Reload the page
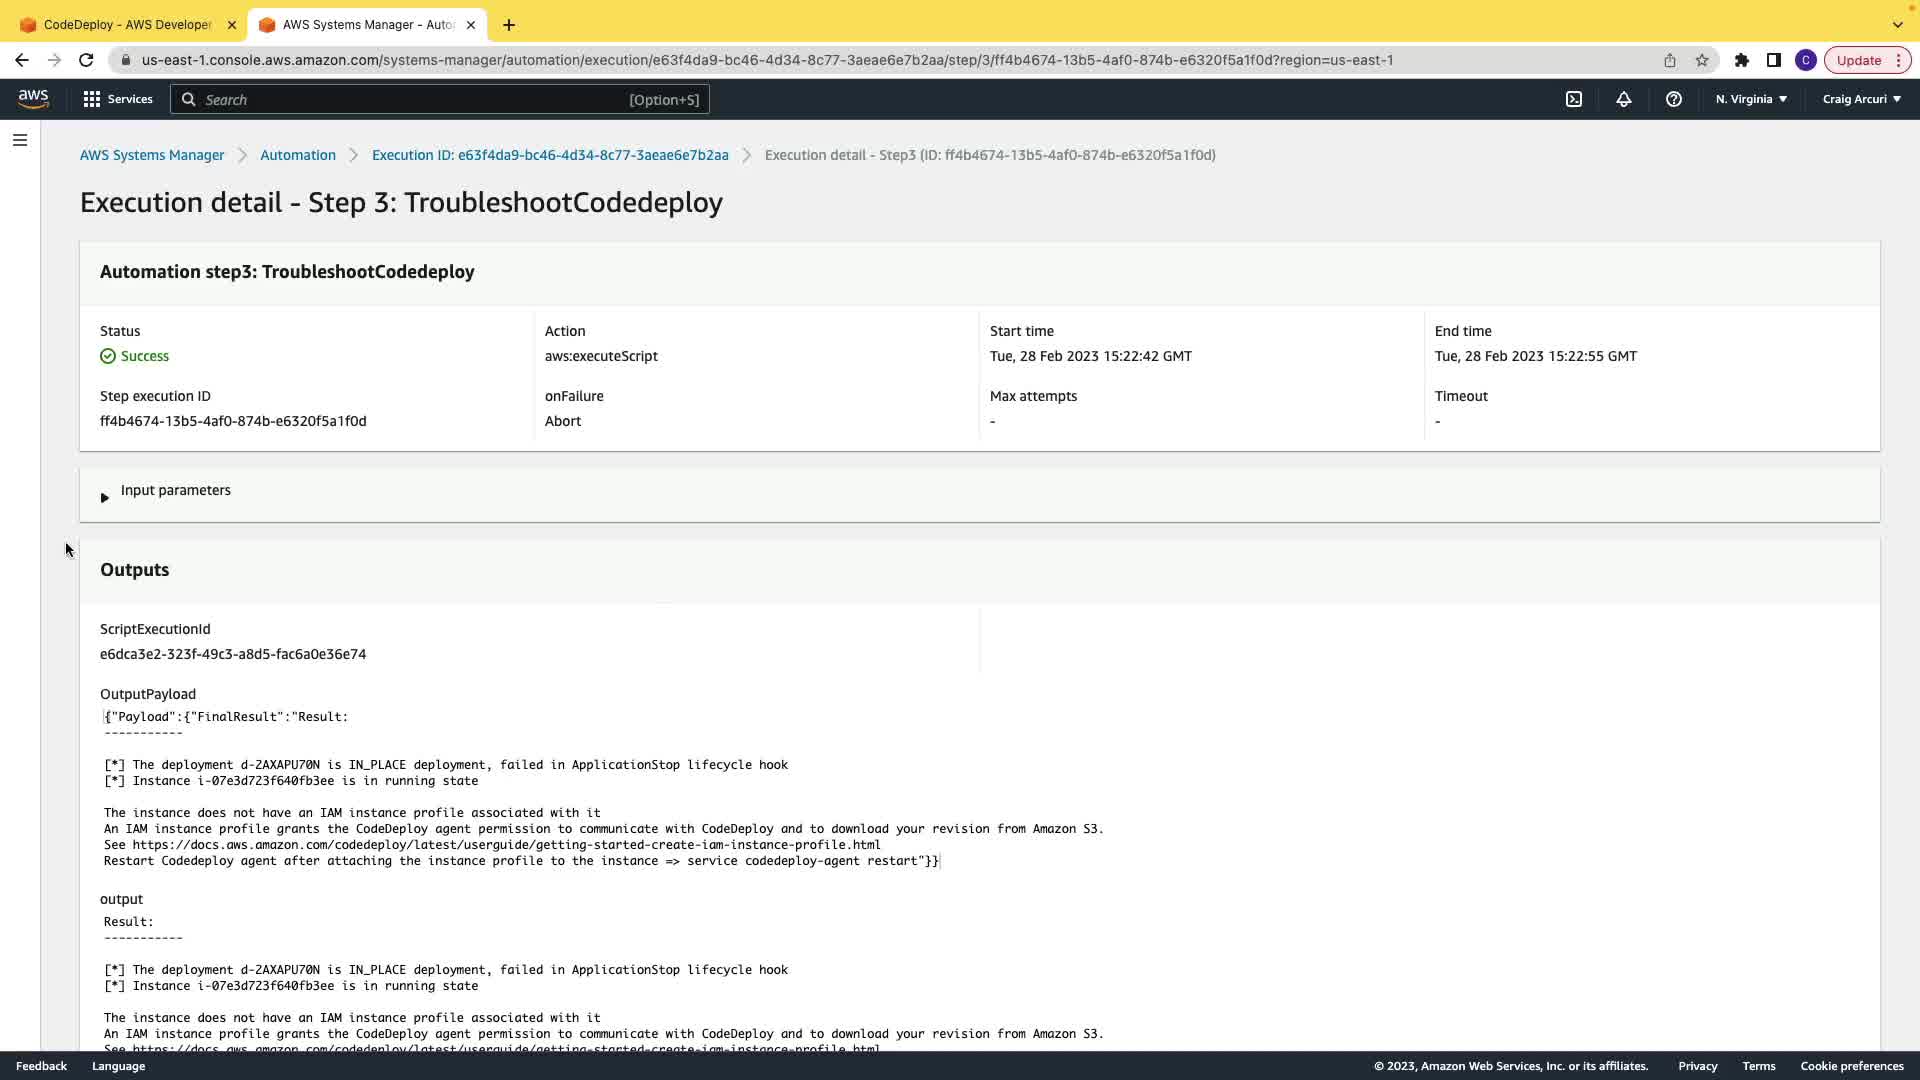 pos(86,60)
